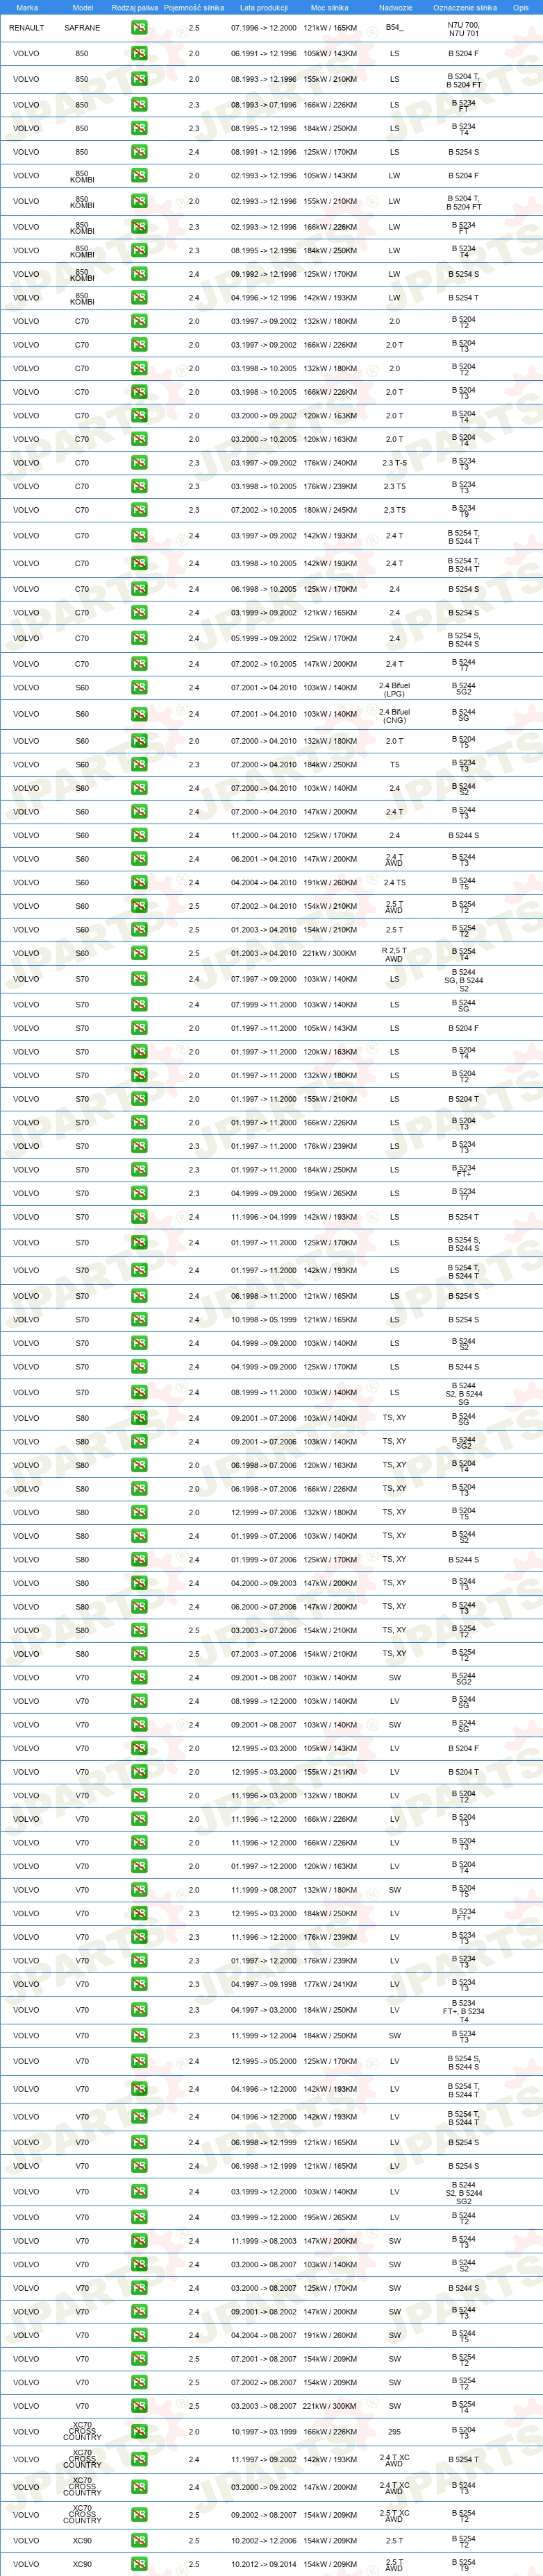
Task: Click the 'Opis' column header
Action: (520, 7)
